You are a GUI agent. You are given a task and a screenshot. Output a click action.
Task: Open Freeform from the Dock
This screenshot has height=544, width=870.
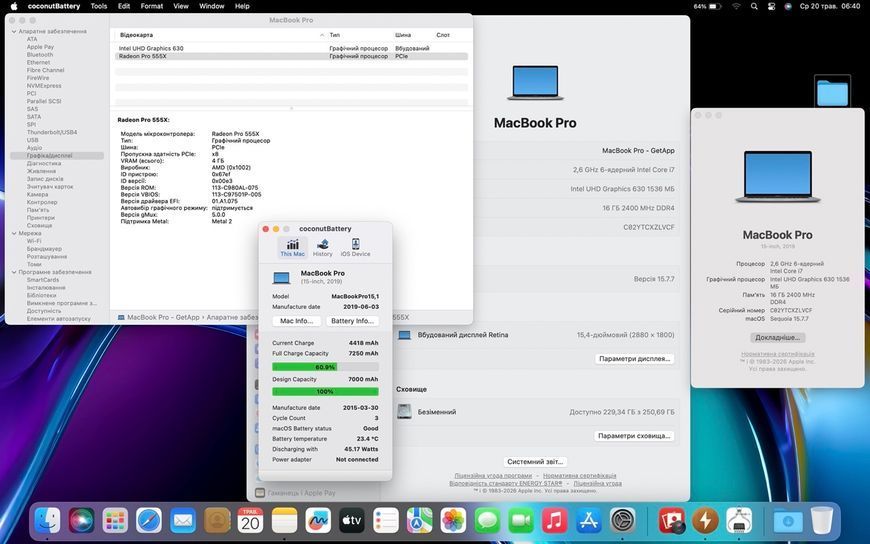[x=318, y=521]
